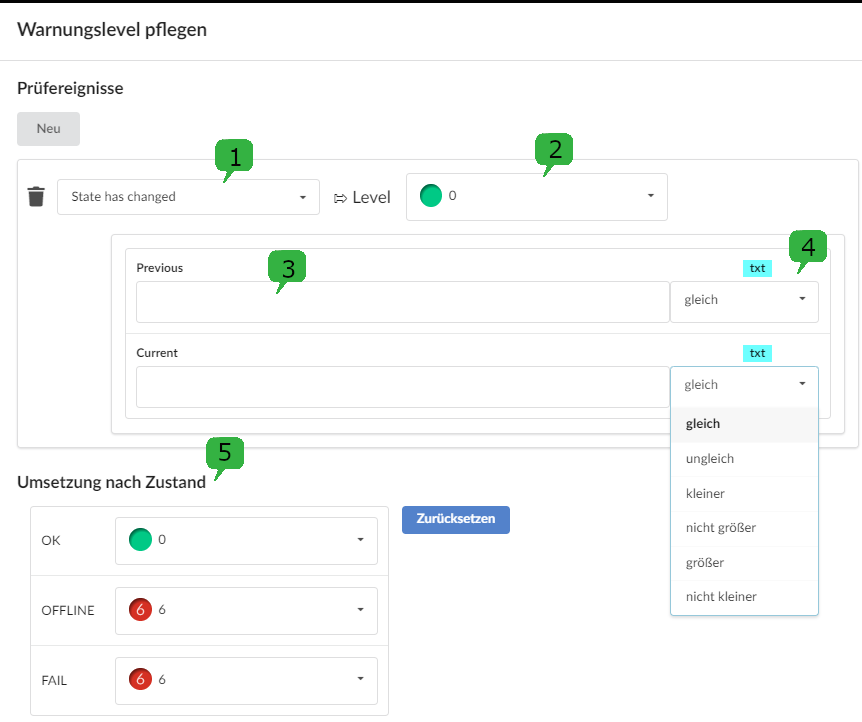Screen dimensions: 862x722
Task: Click the txt badge above the Previous field
Action: [757, 267]
